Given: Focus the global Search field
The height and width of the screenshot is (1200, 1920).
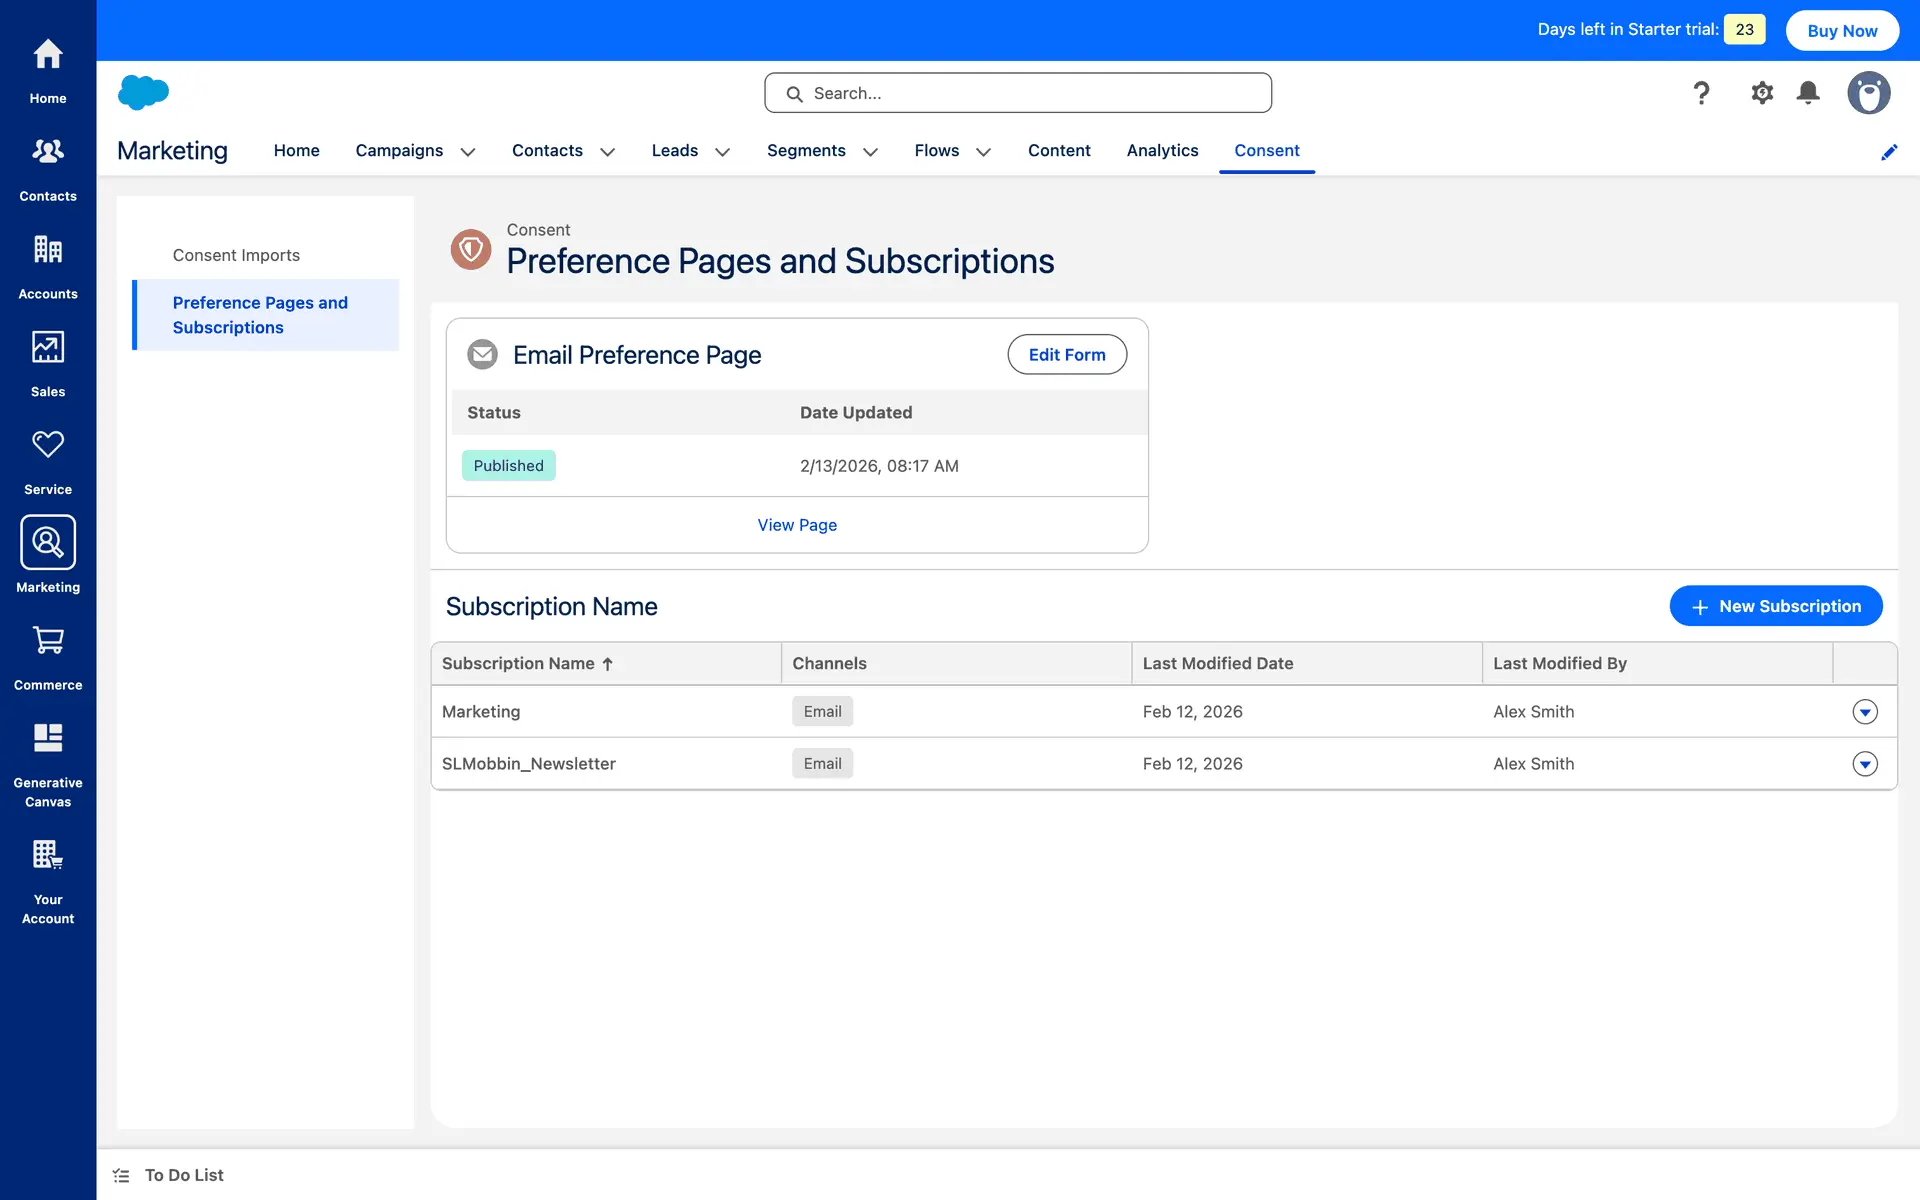Looking at the screenshot, I should (x=1018, y=93).
